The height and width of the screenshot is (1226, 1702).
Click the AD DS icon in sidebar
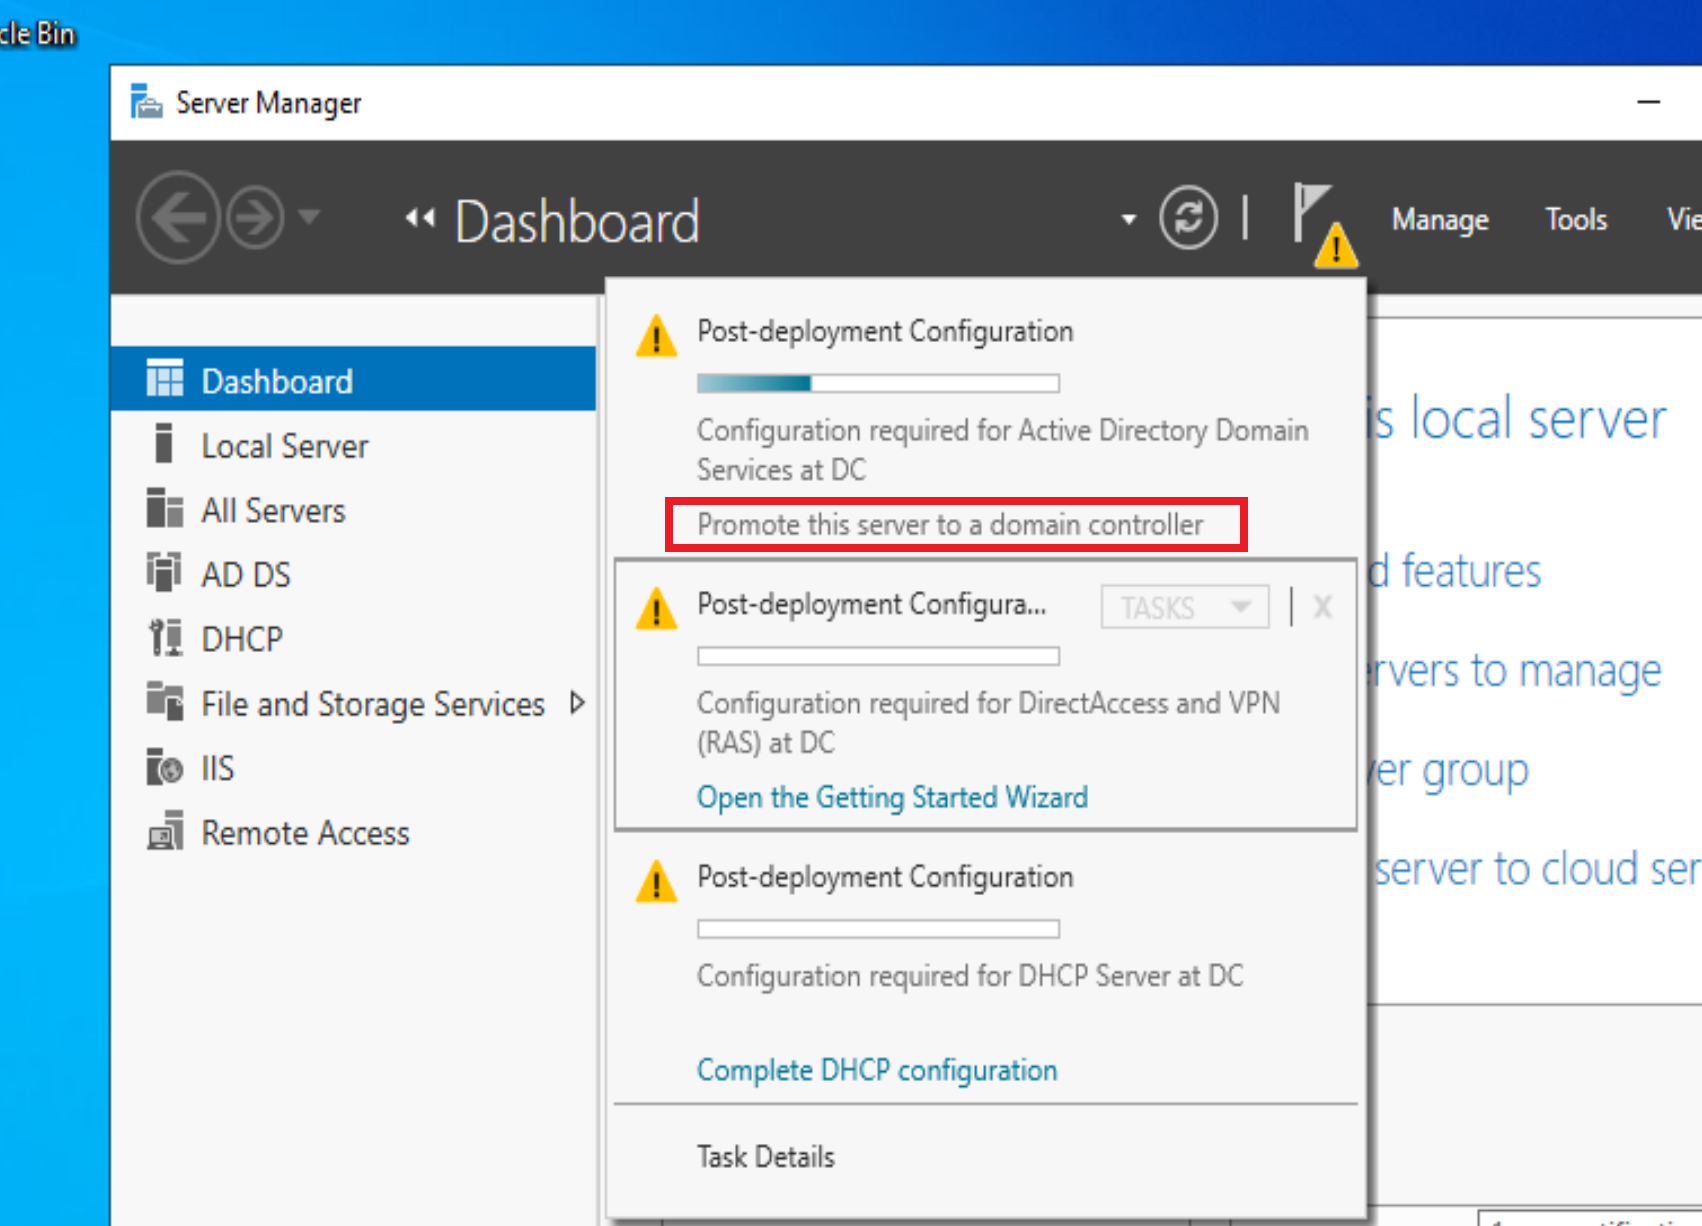pos(165,573)
